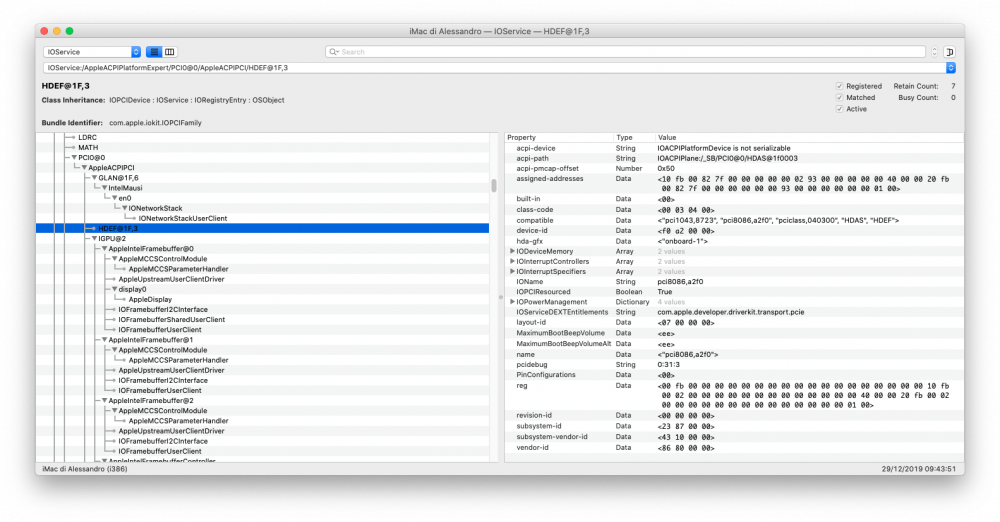Toggle the Registered checkbox
The height and width of the screenshot is (522, 1000).
[839, 86]
